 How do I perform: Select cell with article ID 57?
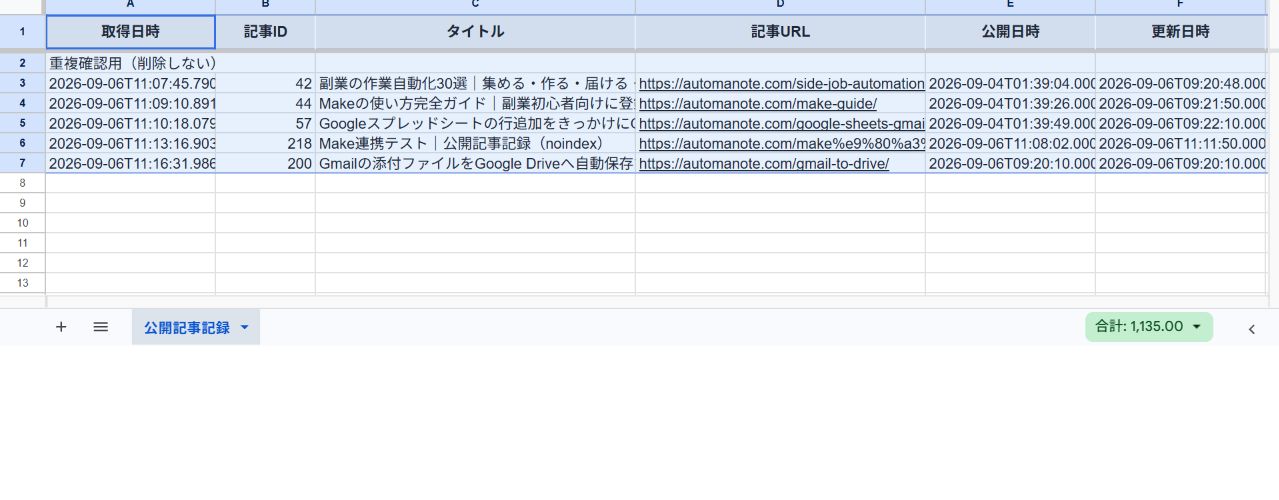tap(265, 124)
